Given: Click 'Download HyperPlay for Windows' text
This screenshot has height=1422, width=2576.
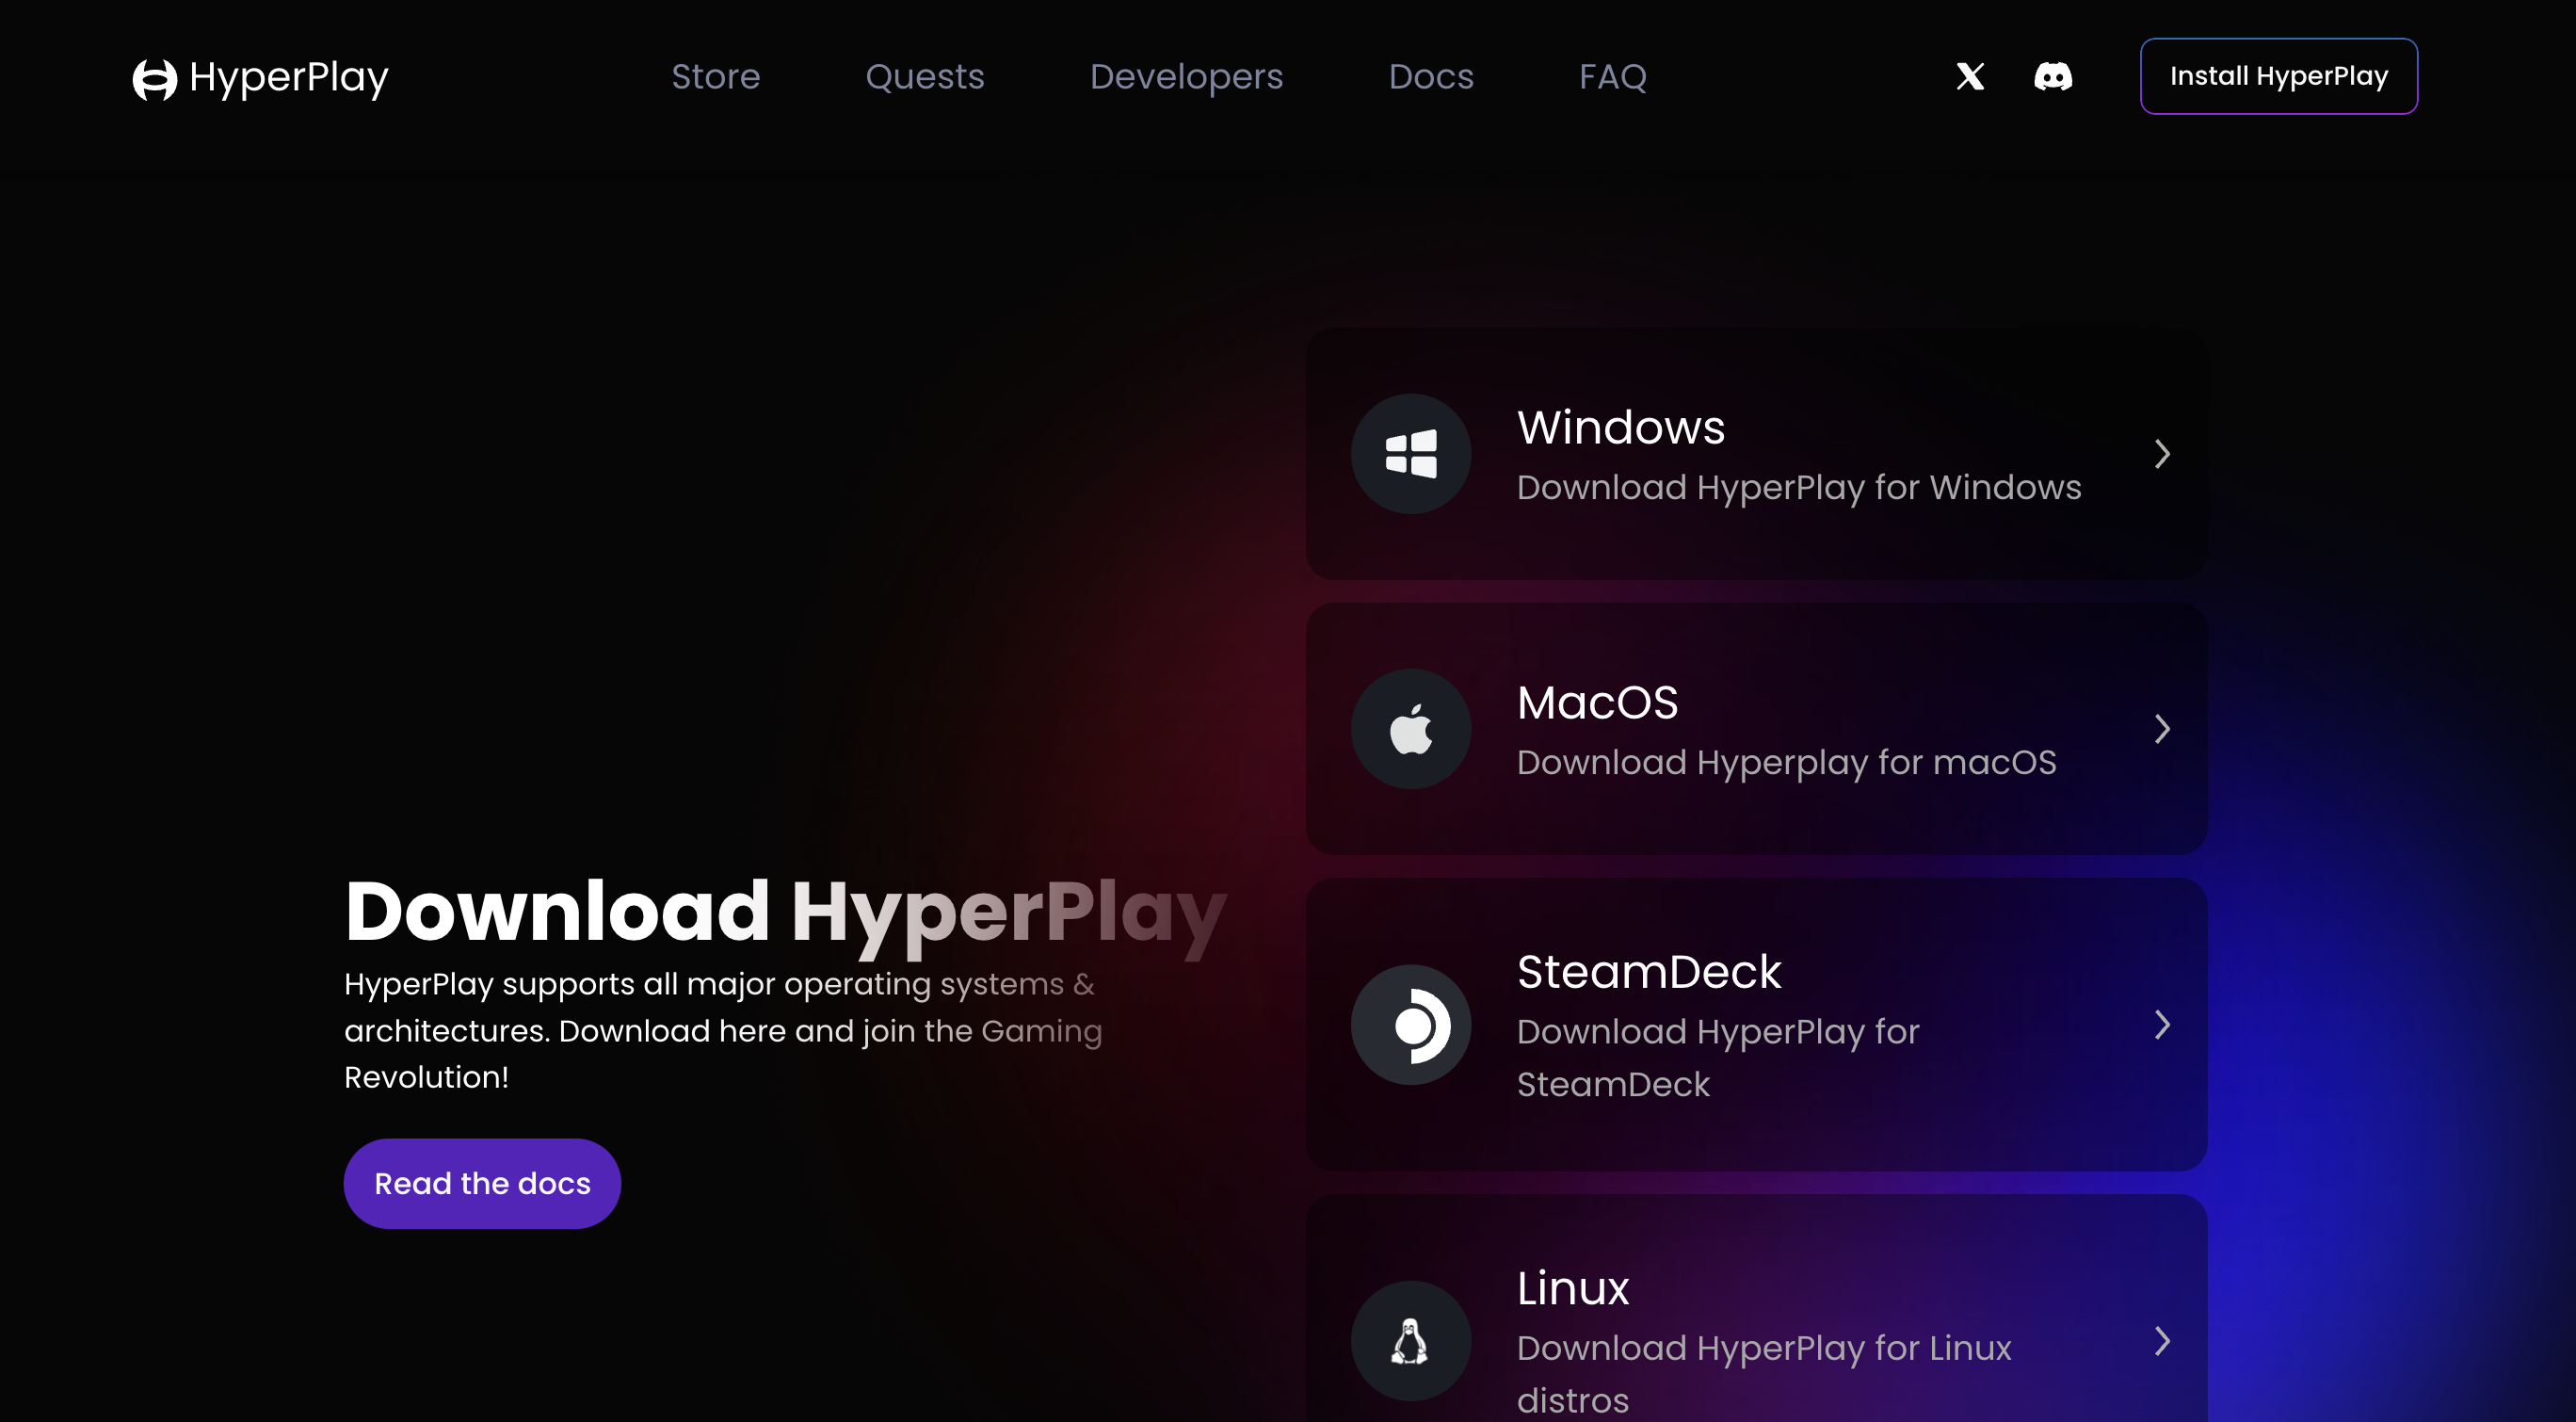Looking at the screenshot, I should pyautogui.click(x=1799, y=488).
